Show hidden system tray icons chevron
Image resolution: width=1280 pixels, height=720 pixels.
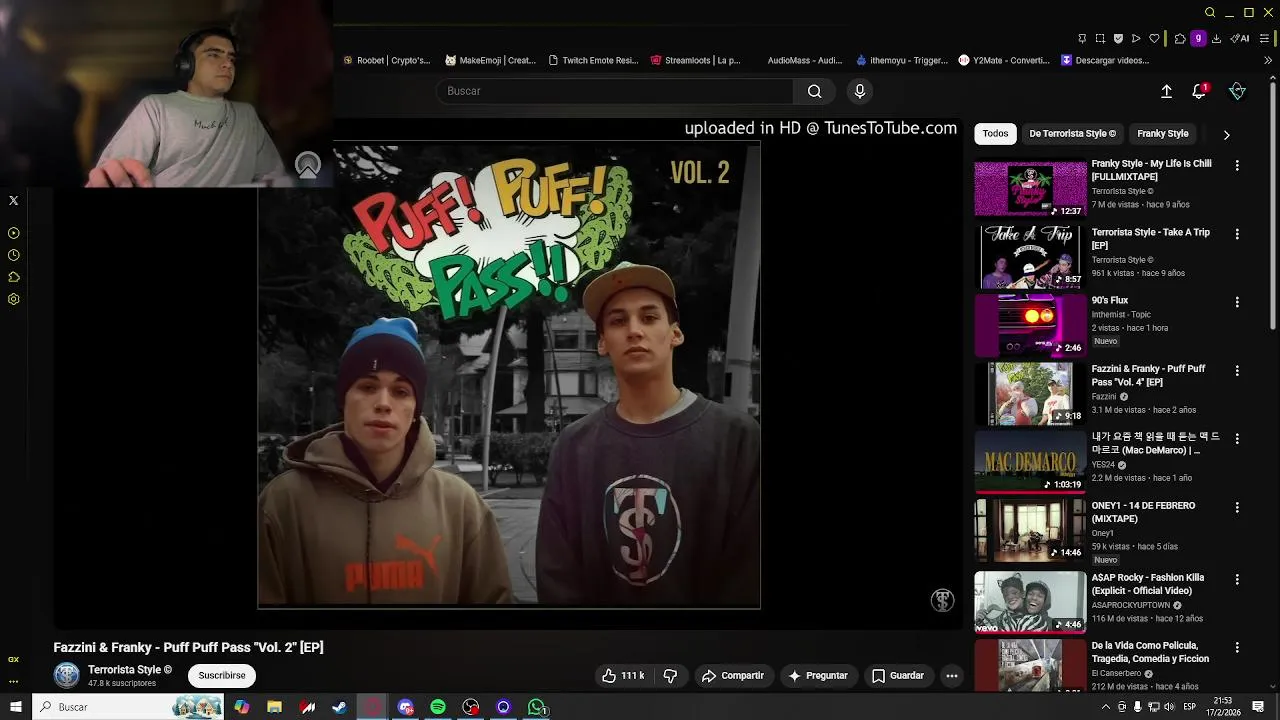click(1105, 707)
